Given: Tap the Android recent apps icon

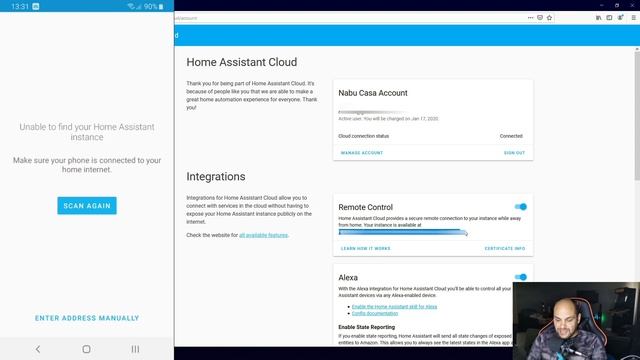Looking at the screenshot, I should [135, 349].
